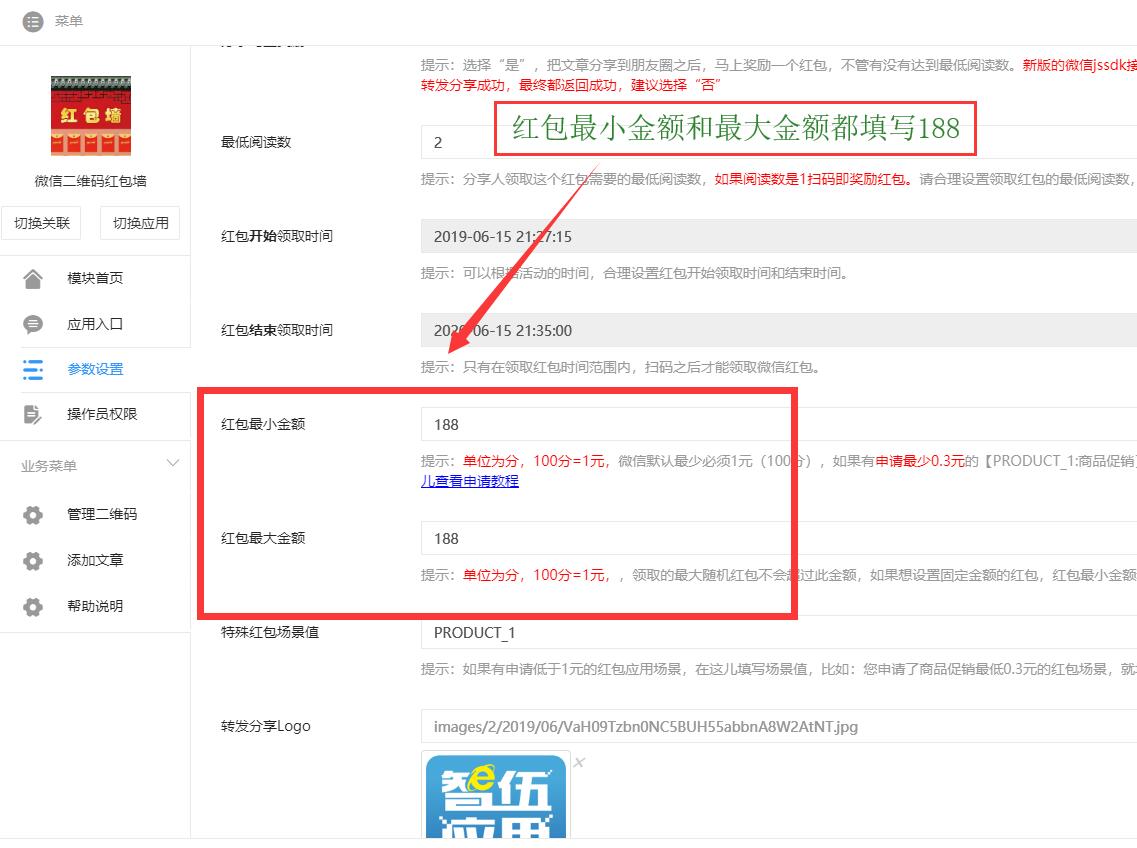Click the gear icon beside 帮助说明
Image resolution: width=1137 pixels, height=848 pixels.
click(x=33, y=607)
